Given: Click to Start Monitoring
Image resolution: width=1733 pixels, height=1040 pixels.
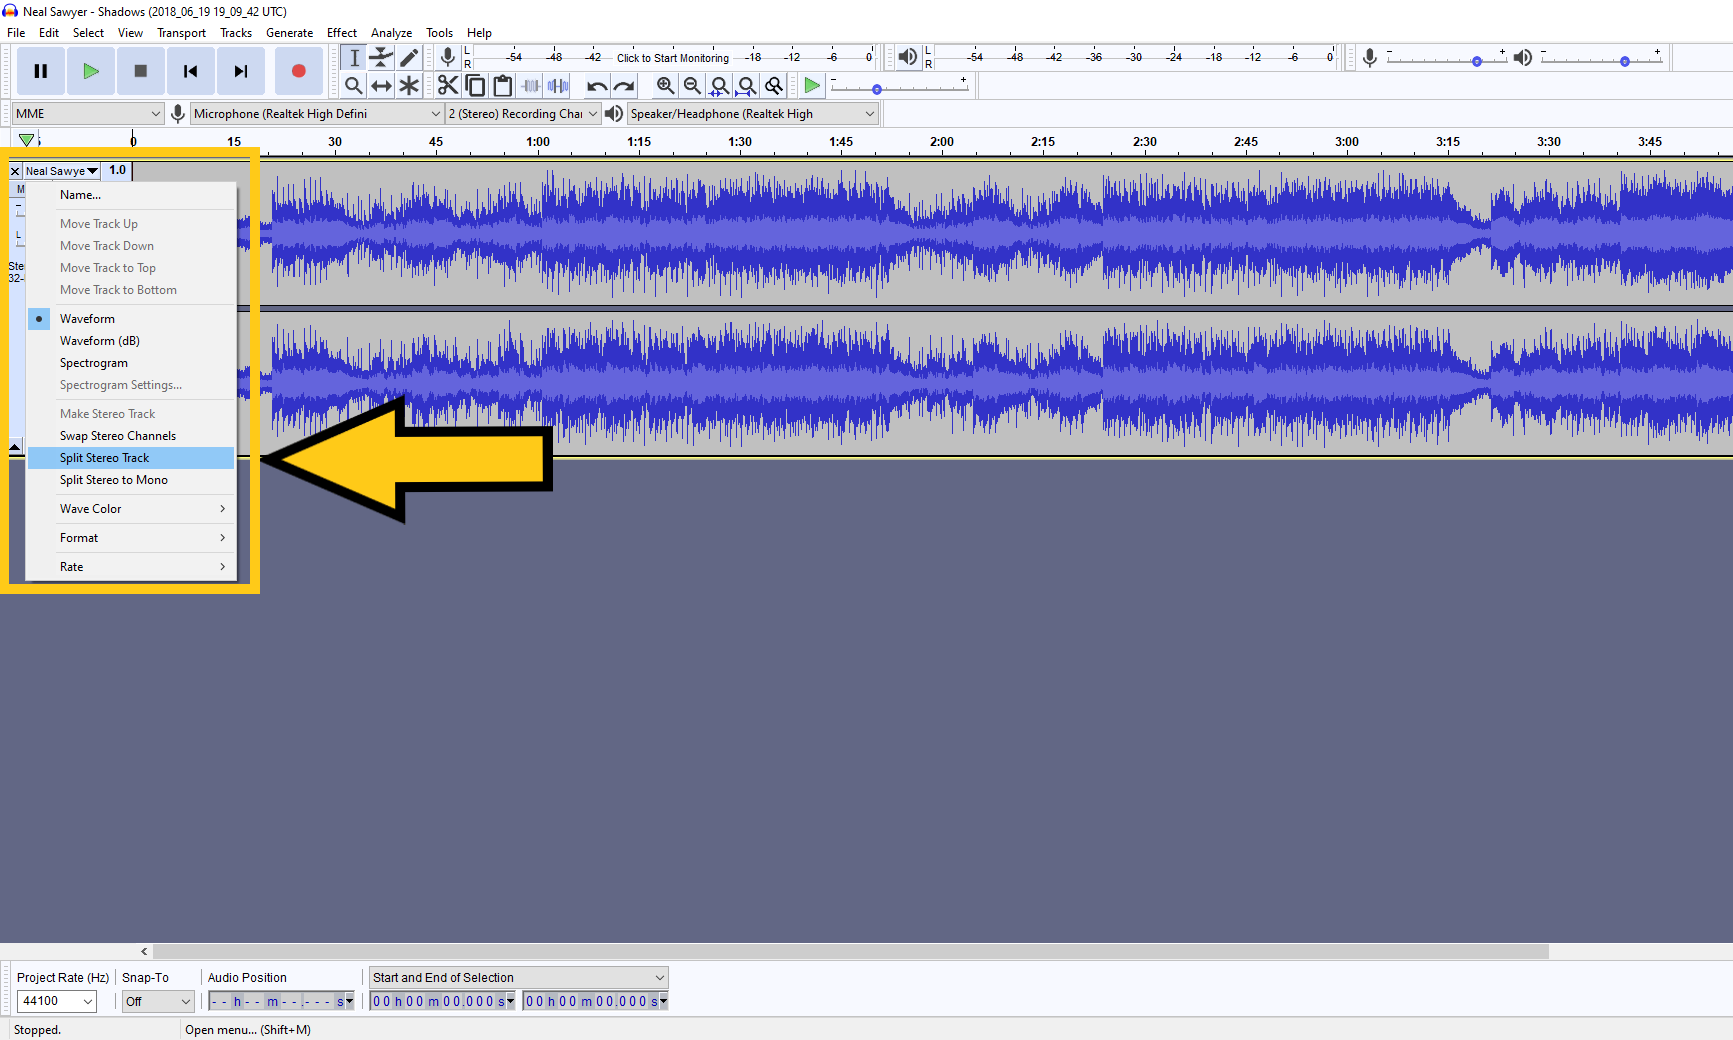Looking at the screenshot, I should (x=672, y=57).
